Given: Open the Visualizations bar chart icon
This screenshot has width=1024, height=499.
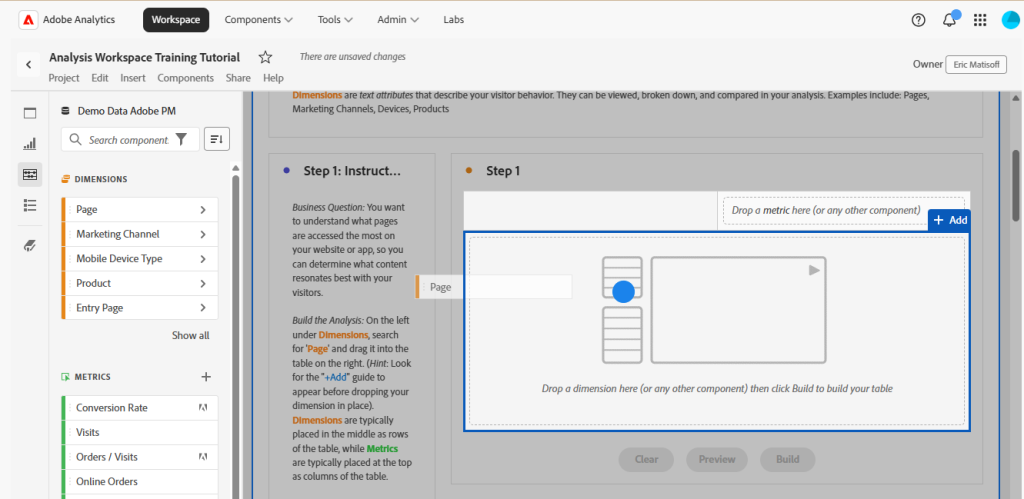Looking at the screenshot, I should [30, 144].
